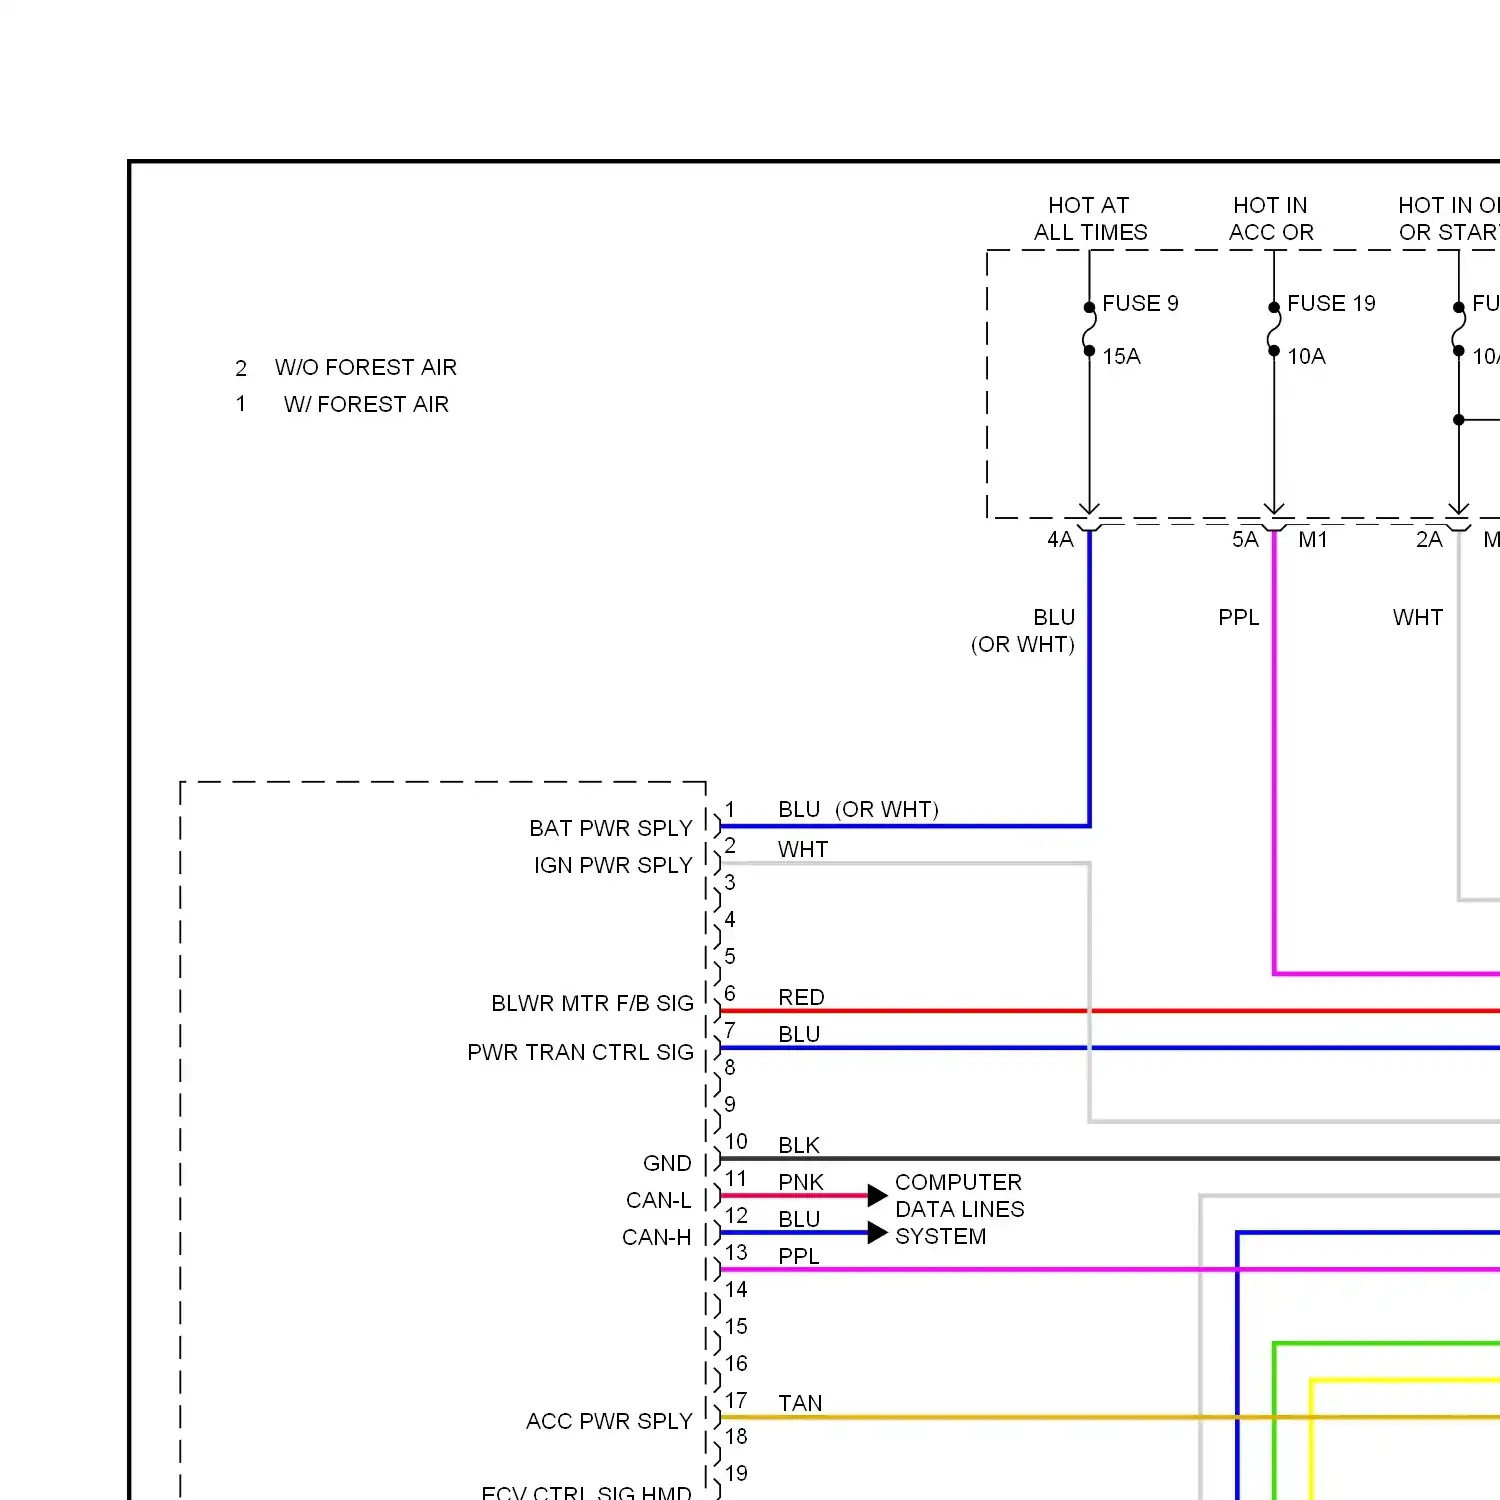The image size is (1500, 1500).
Task: Click the 'W/O FOREST AIR' legend note
Action: pyautogui.click(x=366, y=367)
